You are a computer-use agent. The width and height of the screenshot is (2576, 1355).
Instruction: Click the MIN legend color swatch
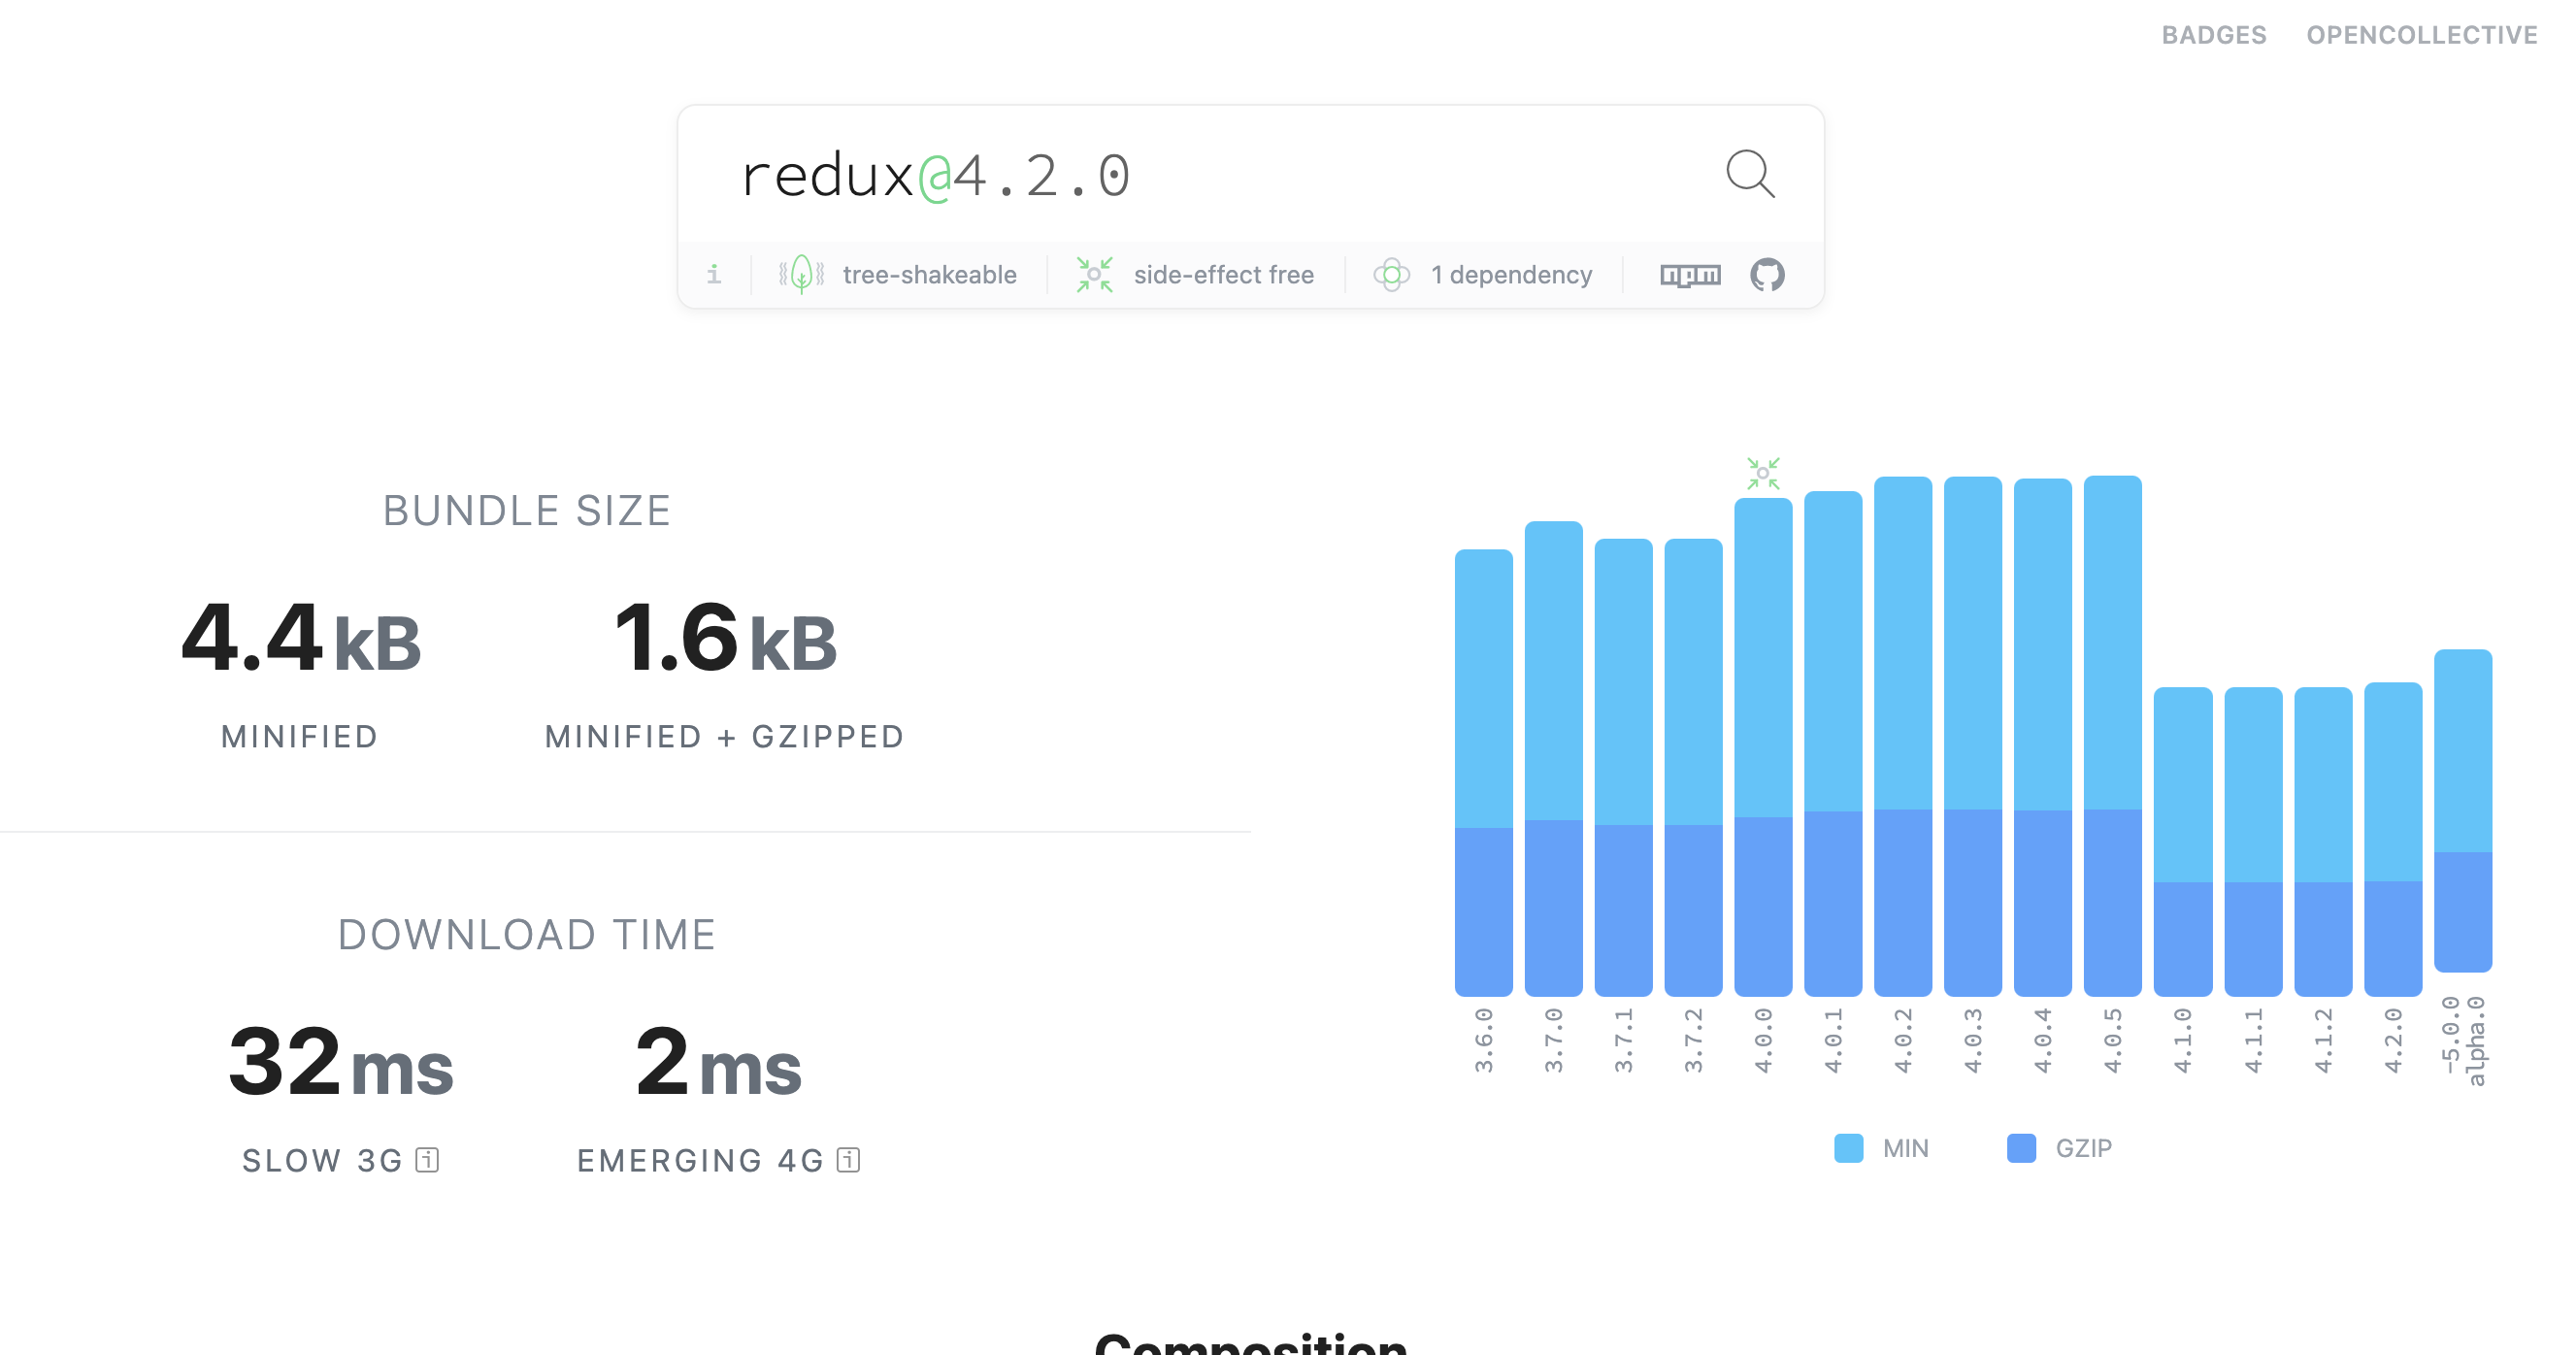(x=1848, y=1148)
